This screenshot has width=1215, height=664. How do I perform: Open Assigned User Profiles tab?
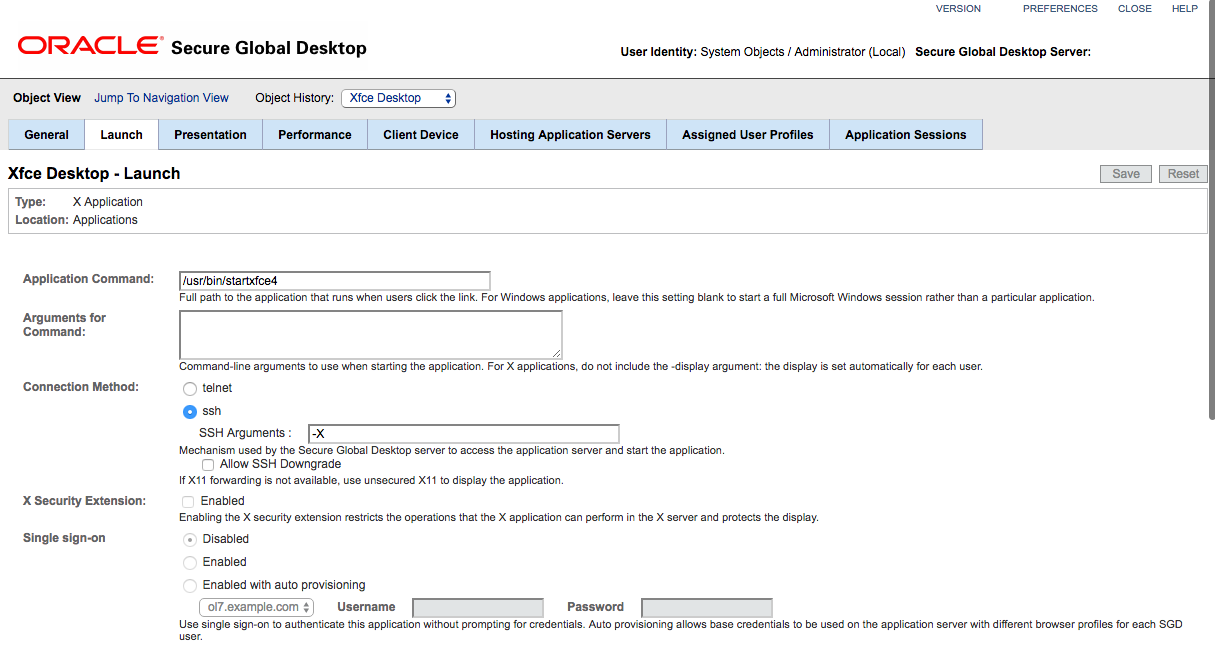748,135
